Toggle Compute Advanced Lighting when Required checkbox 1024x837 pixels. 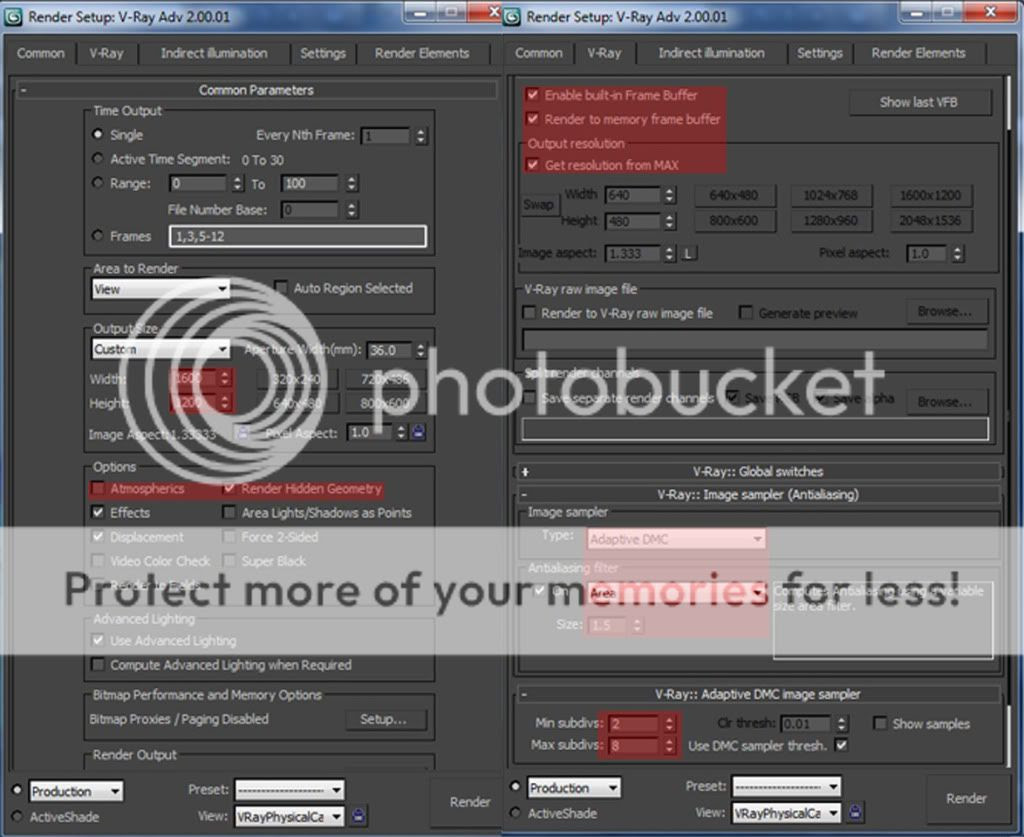coord(98,665)
